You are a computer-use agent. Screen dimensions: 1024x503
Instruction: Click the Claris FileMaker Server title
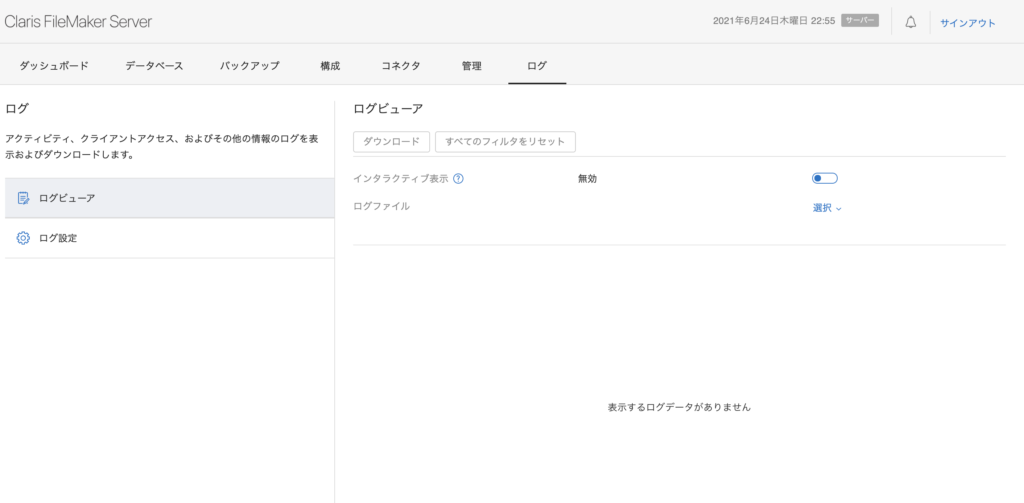(x=79, y=21)
